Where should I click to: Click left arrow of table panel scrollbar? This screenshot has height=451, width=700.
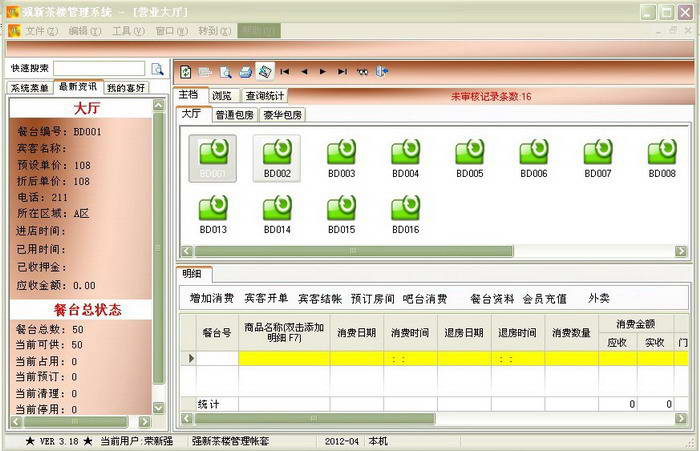click(x=187, y=251)
